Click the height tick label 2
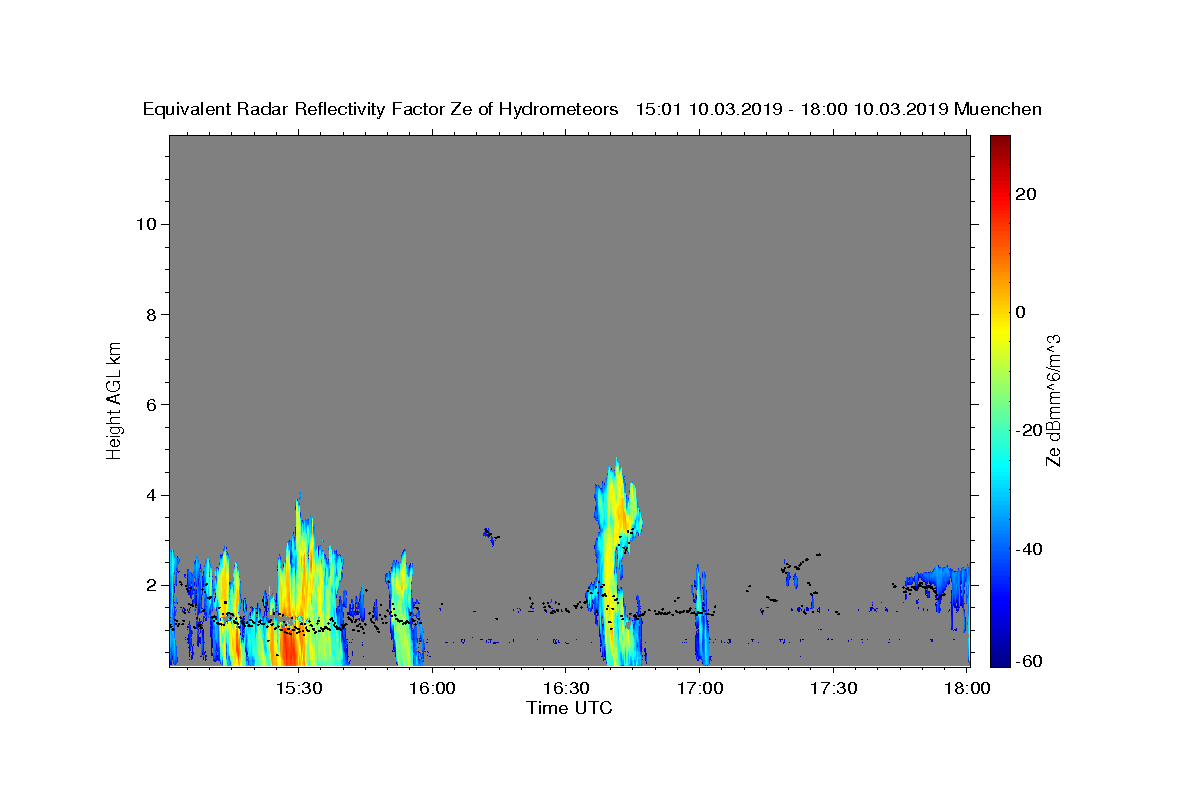The height and width of the screenshot is (800, 1200). click(x=150, y=585)
